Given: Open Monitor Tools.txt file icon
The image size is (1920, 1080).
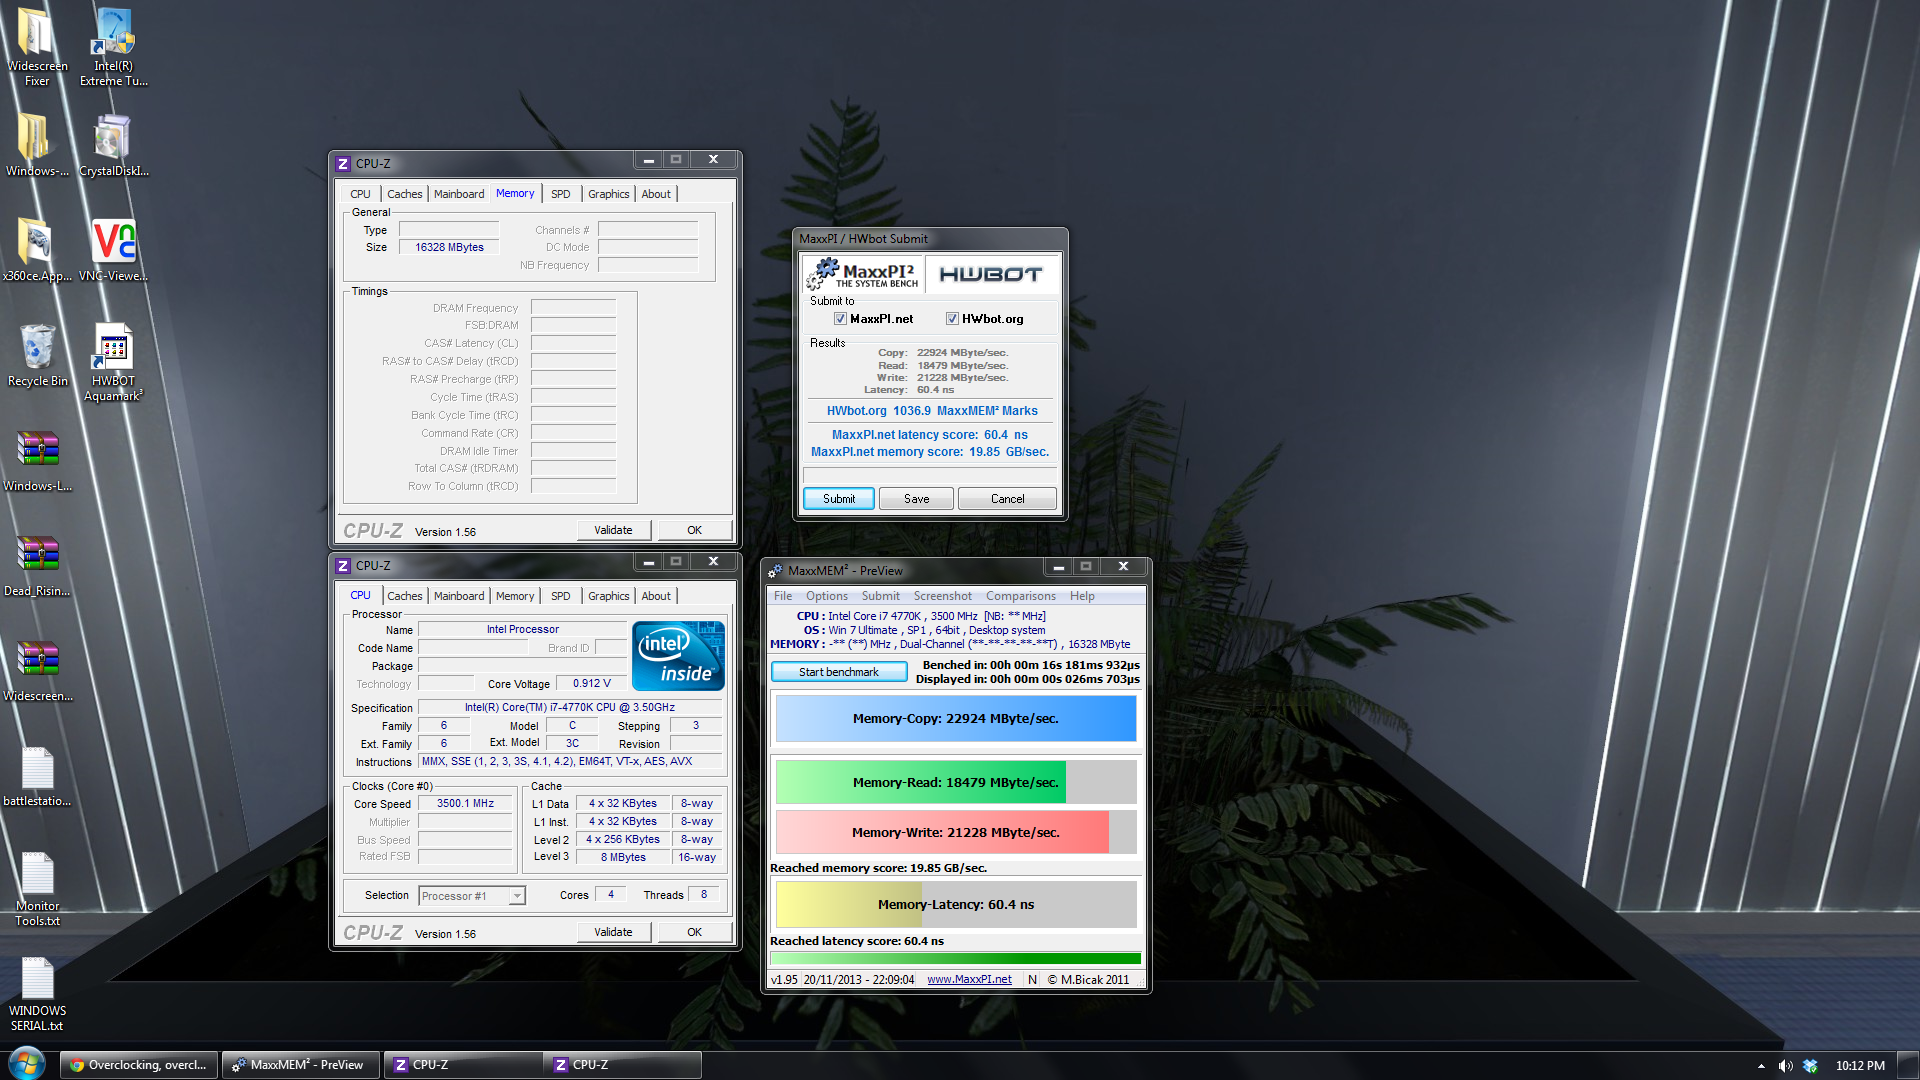Looking at the screenshot, I should coord(37,888).
